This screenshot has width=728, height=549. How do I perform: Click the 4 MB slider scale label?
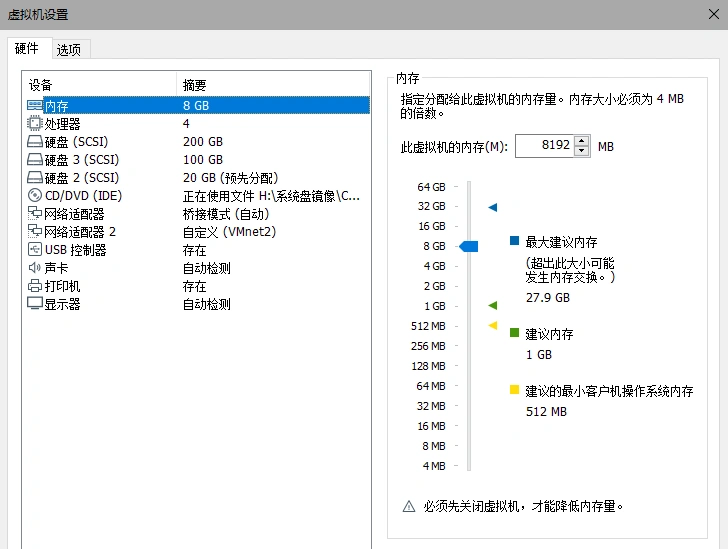[434, 466]
